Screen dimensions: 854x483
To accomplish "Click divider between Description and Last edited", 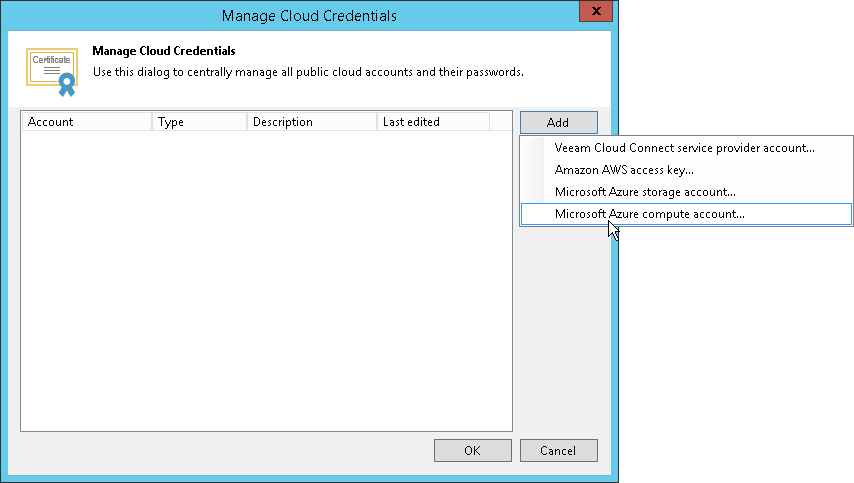I will pos(377,122).
